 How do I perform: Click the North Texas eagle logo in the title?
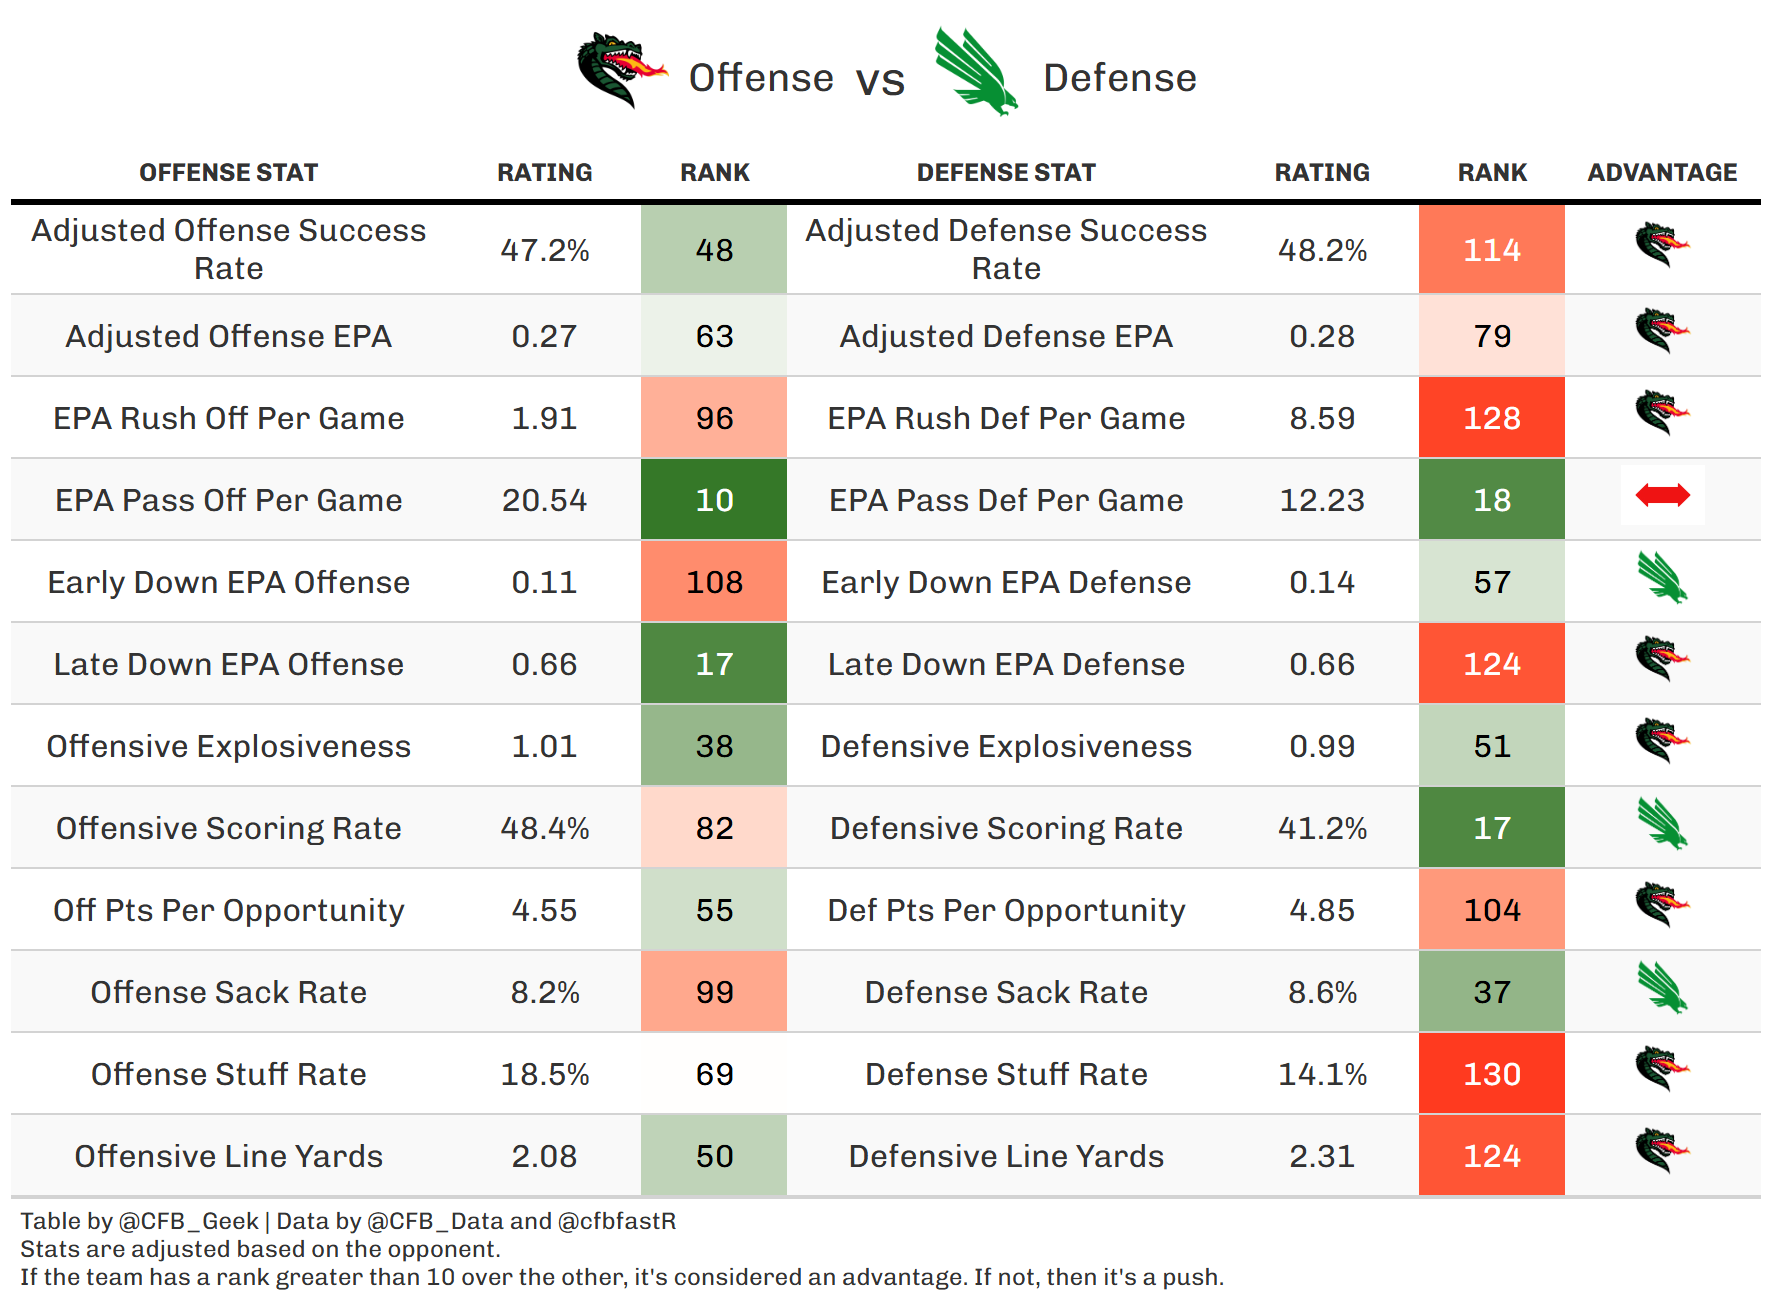[975, 72]
